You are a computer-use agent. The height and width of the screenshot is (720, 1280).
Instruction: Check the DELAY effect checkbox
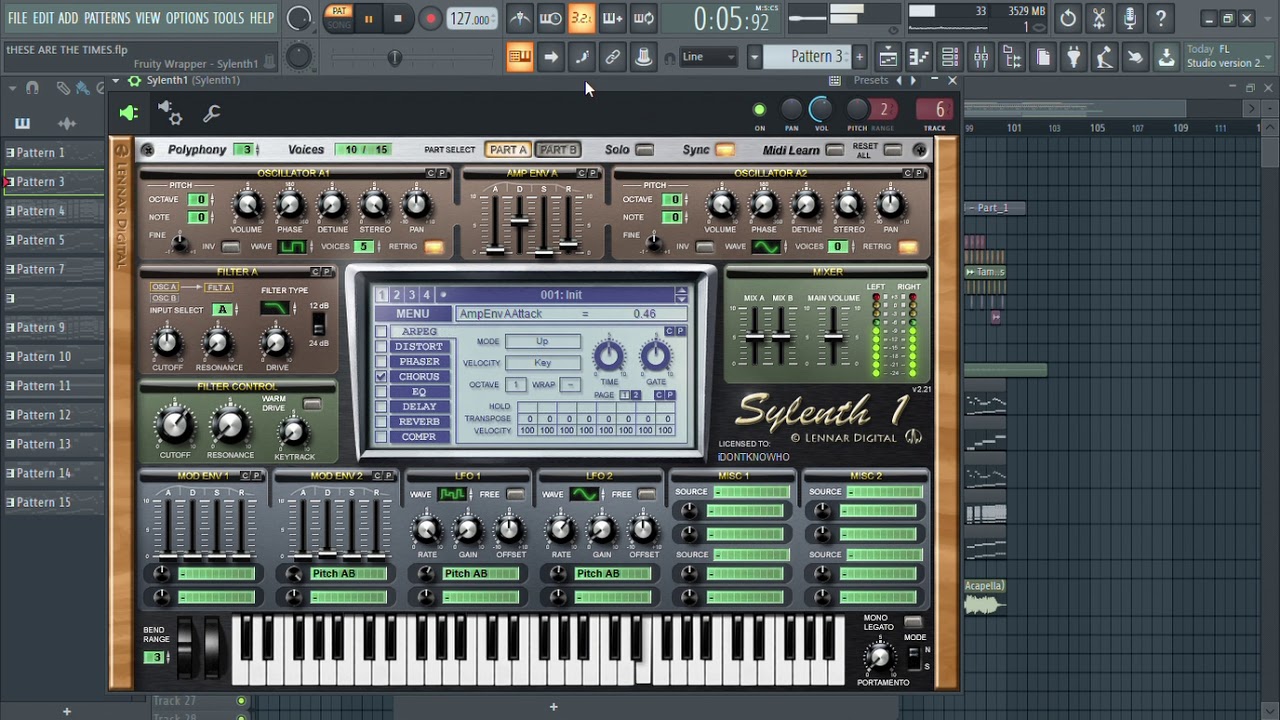[x=381, y=407]
